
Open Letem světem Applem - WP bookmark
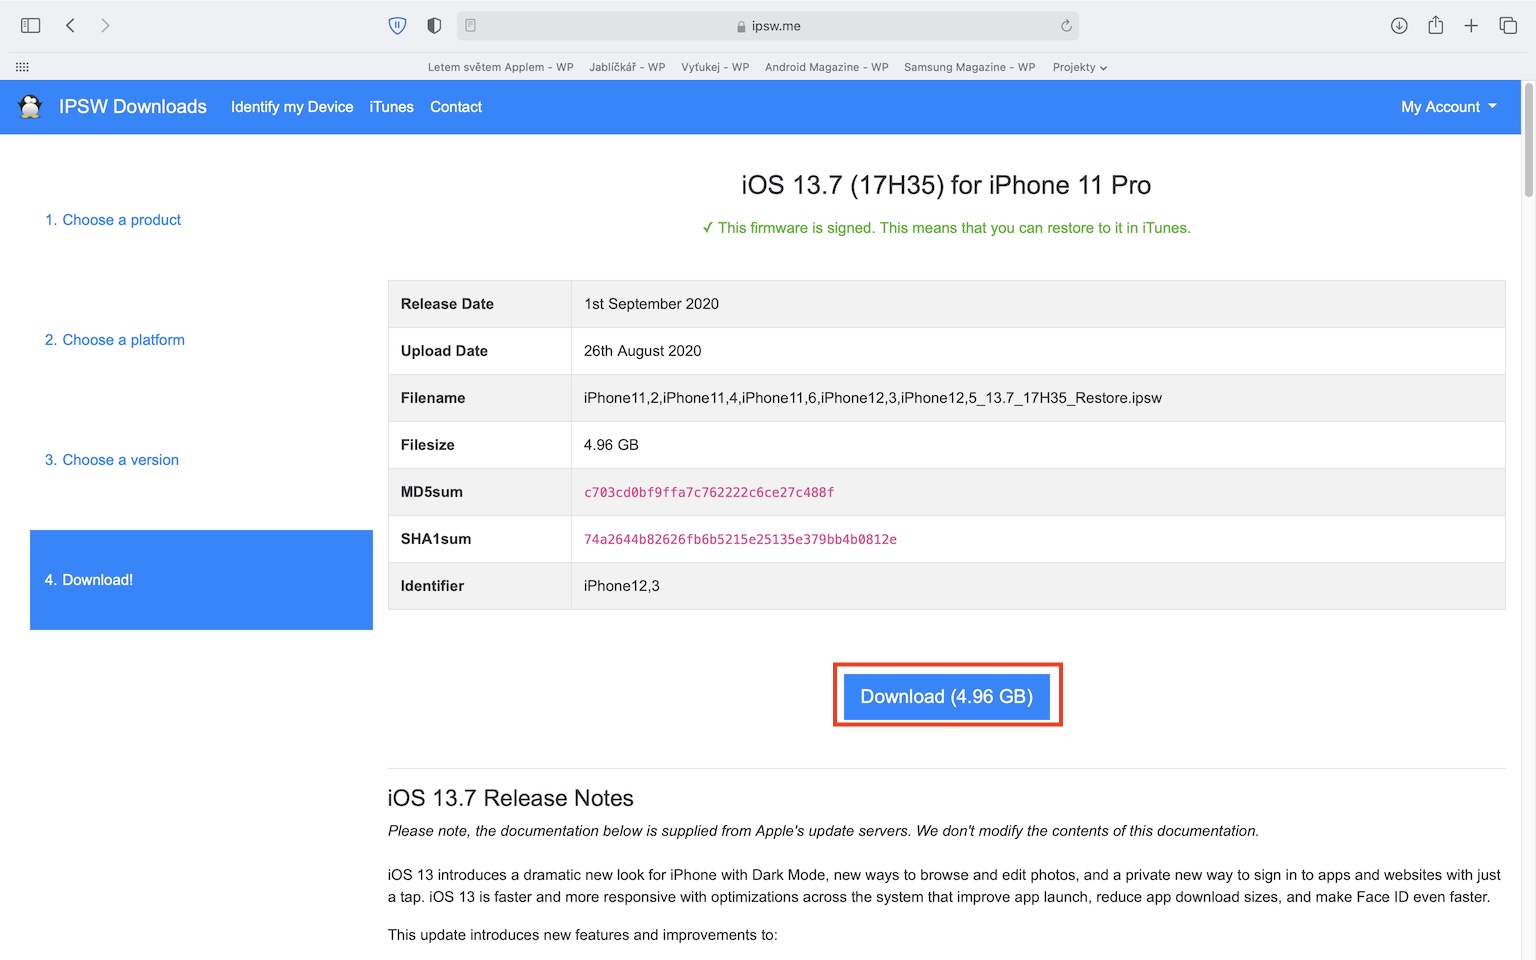500,67
